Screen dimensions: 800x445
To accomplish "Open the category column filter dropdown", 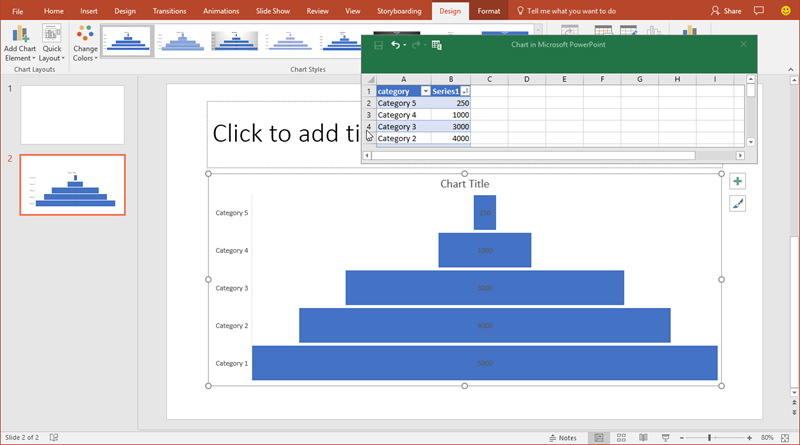I will [x=425, y=91].
